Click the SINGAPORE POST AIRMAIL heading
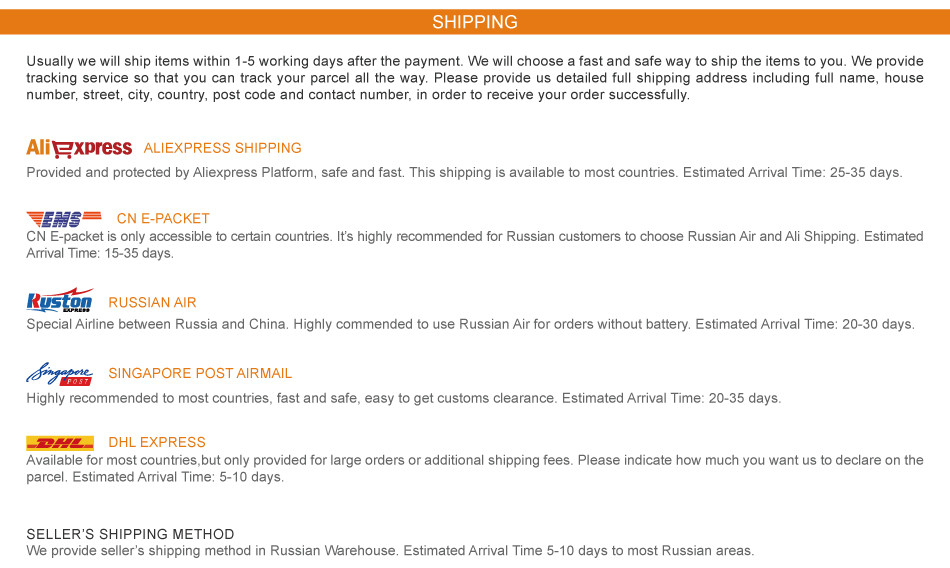The width and height of the screenshot is (950, 568). pos(200,374)
